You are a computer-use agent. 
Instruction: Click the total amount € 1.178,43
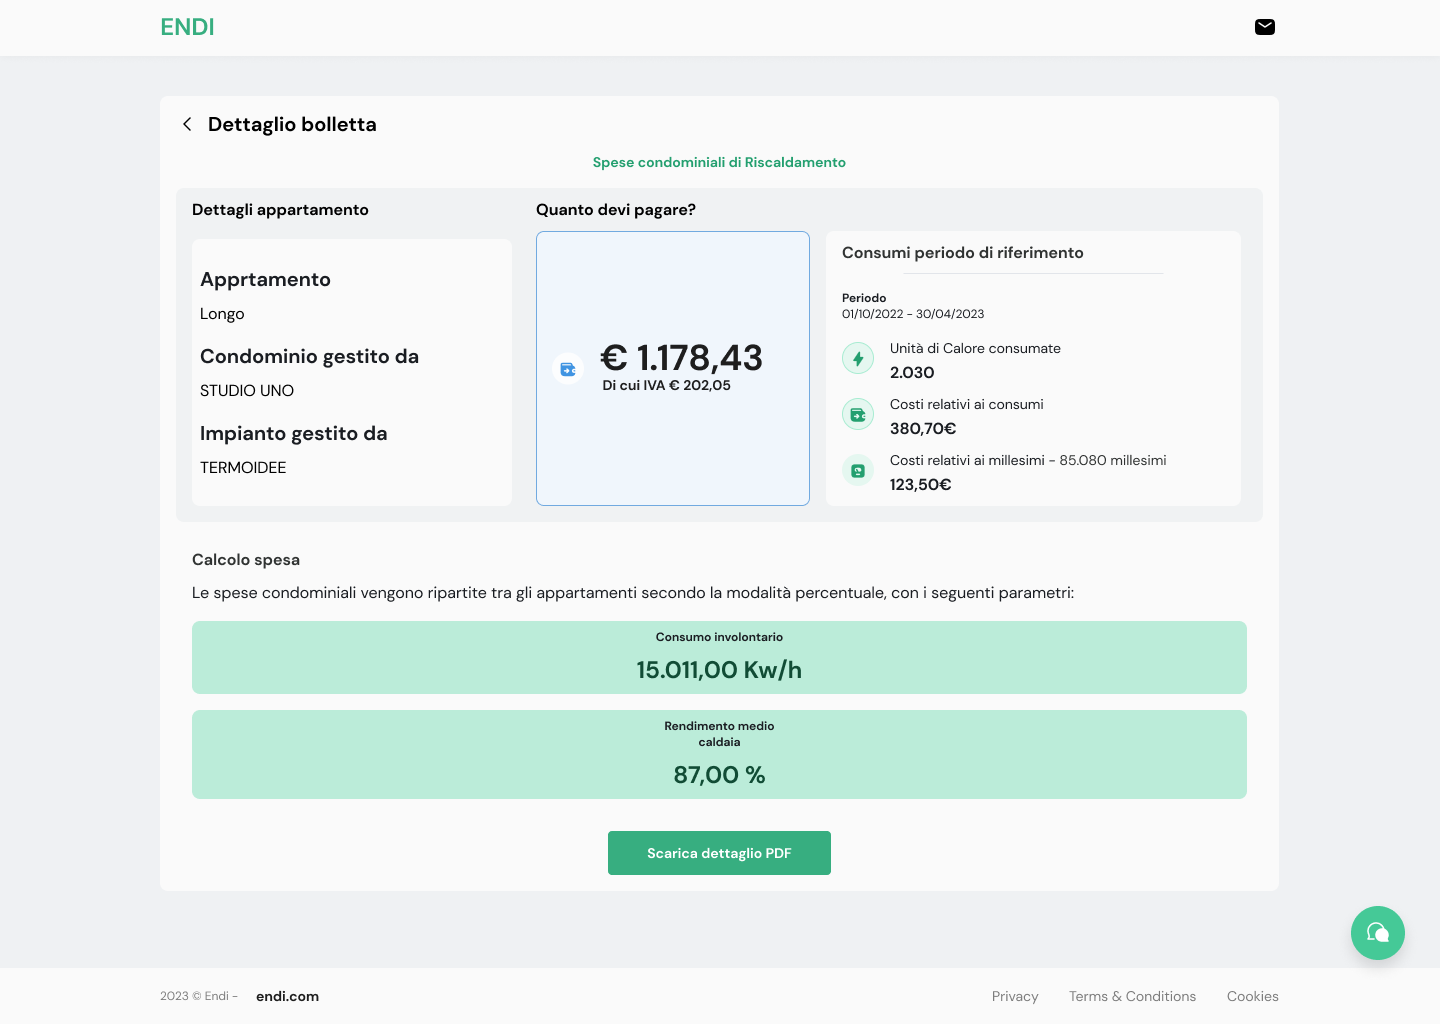tap(681, 357)
